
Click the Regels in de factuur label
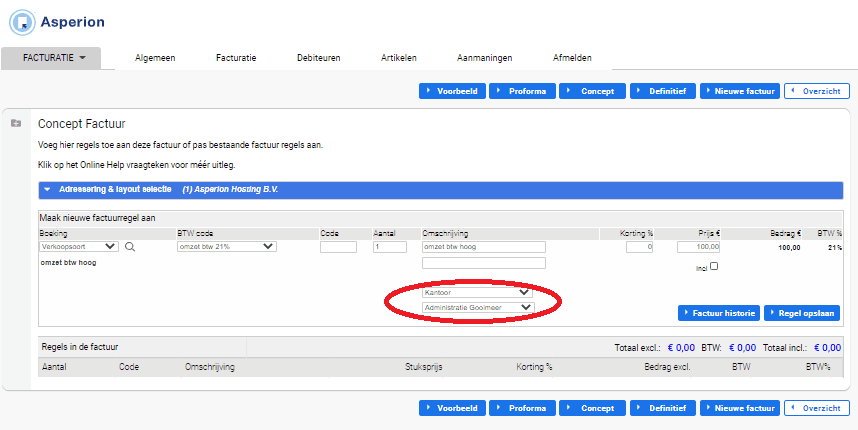pyautogui.click(x=80, y=347)
